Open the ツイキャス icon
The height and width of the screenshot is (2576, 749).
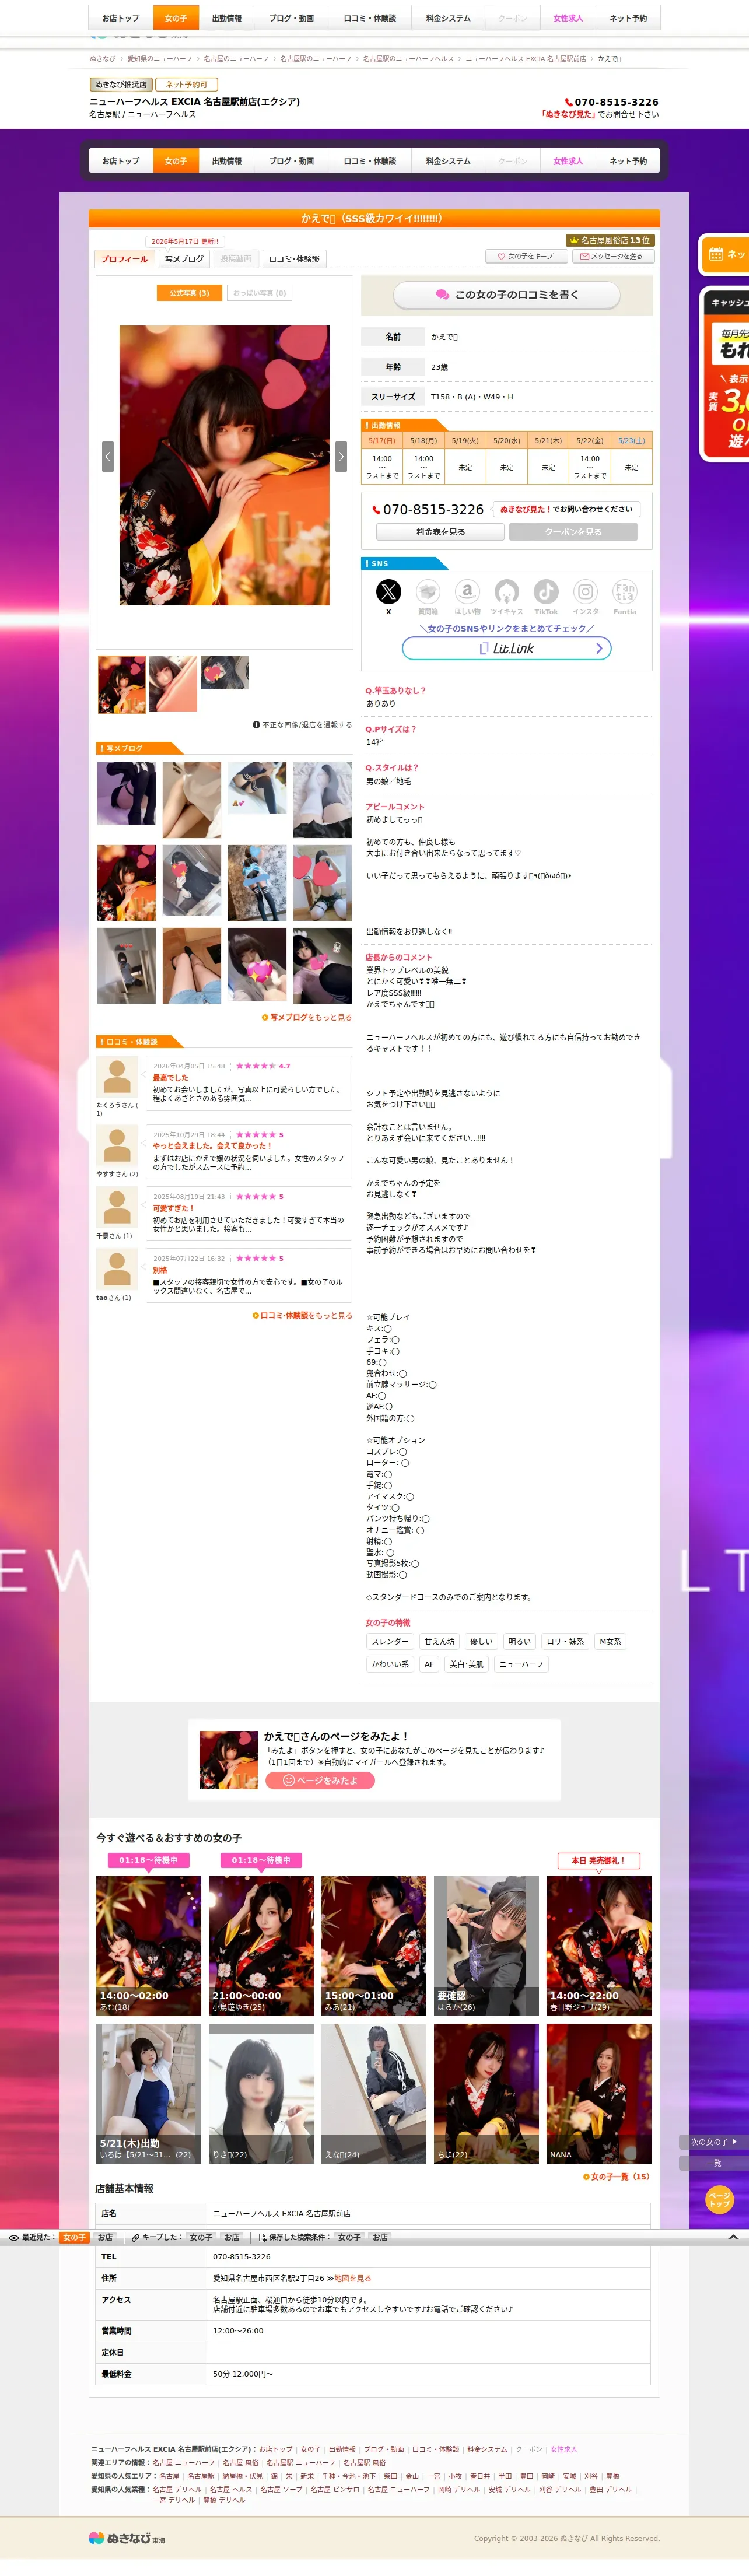coord(507,591)
